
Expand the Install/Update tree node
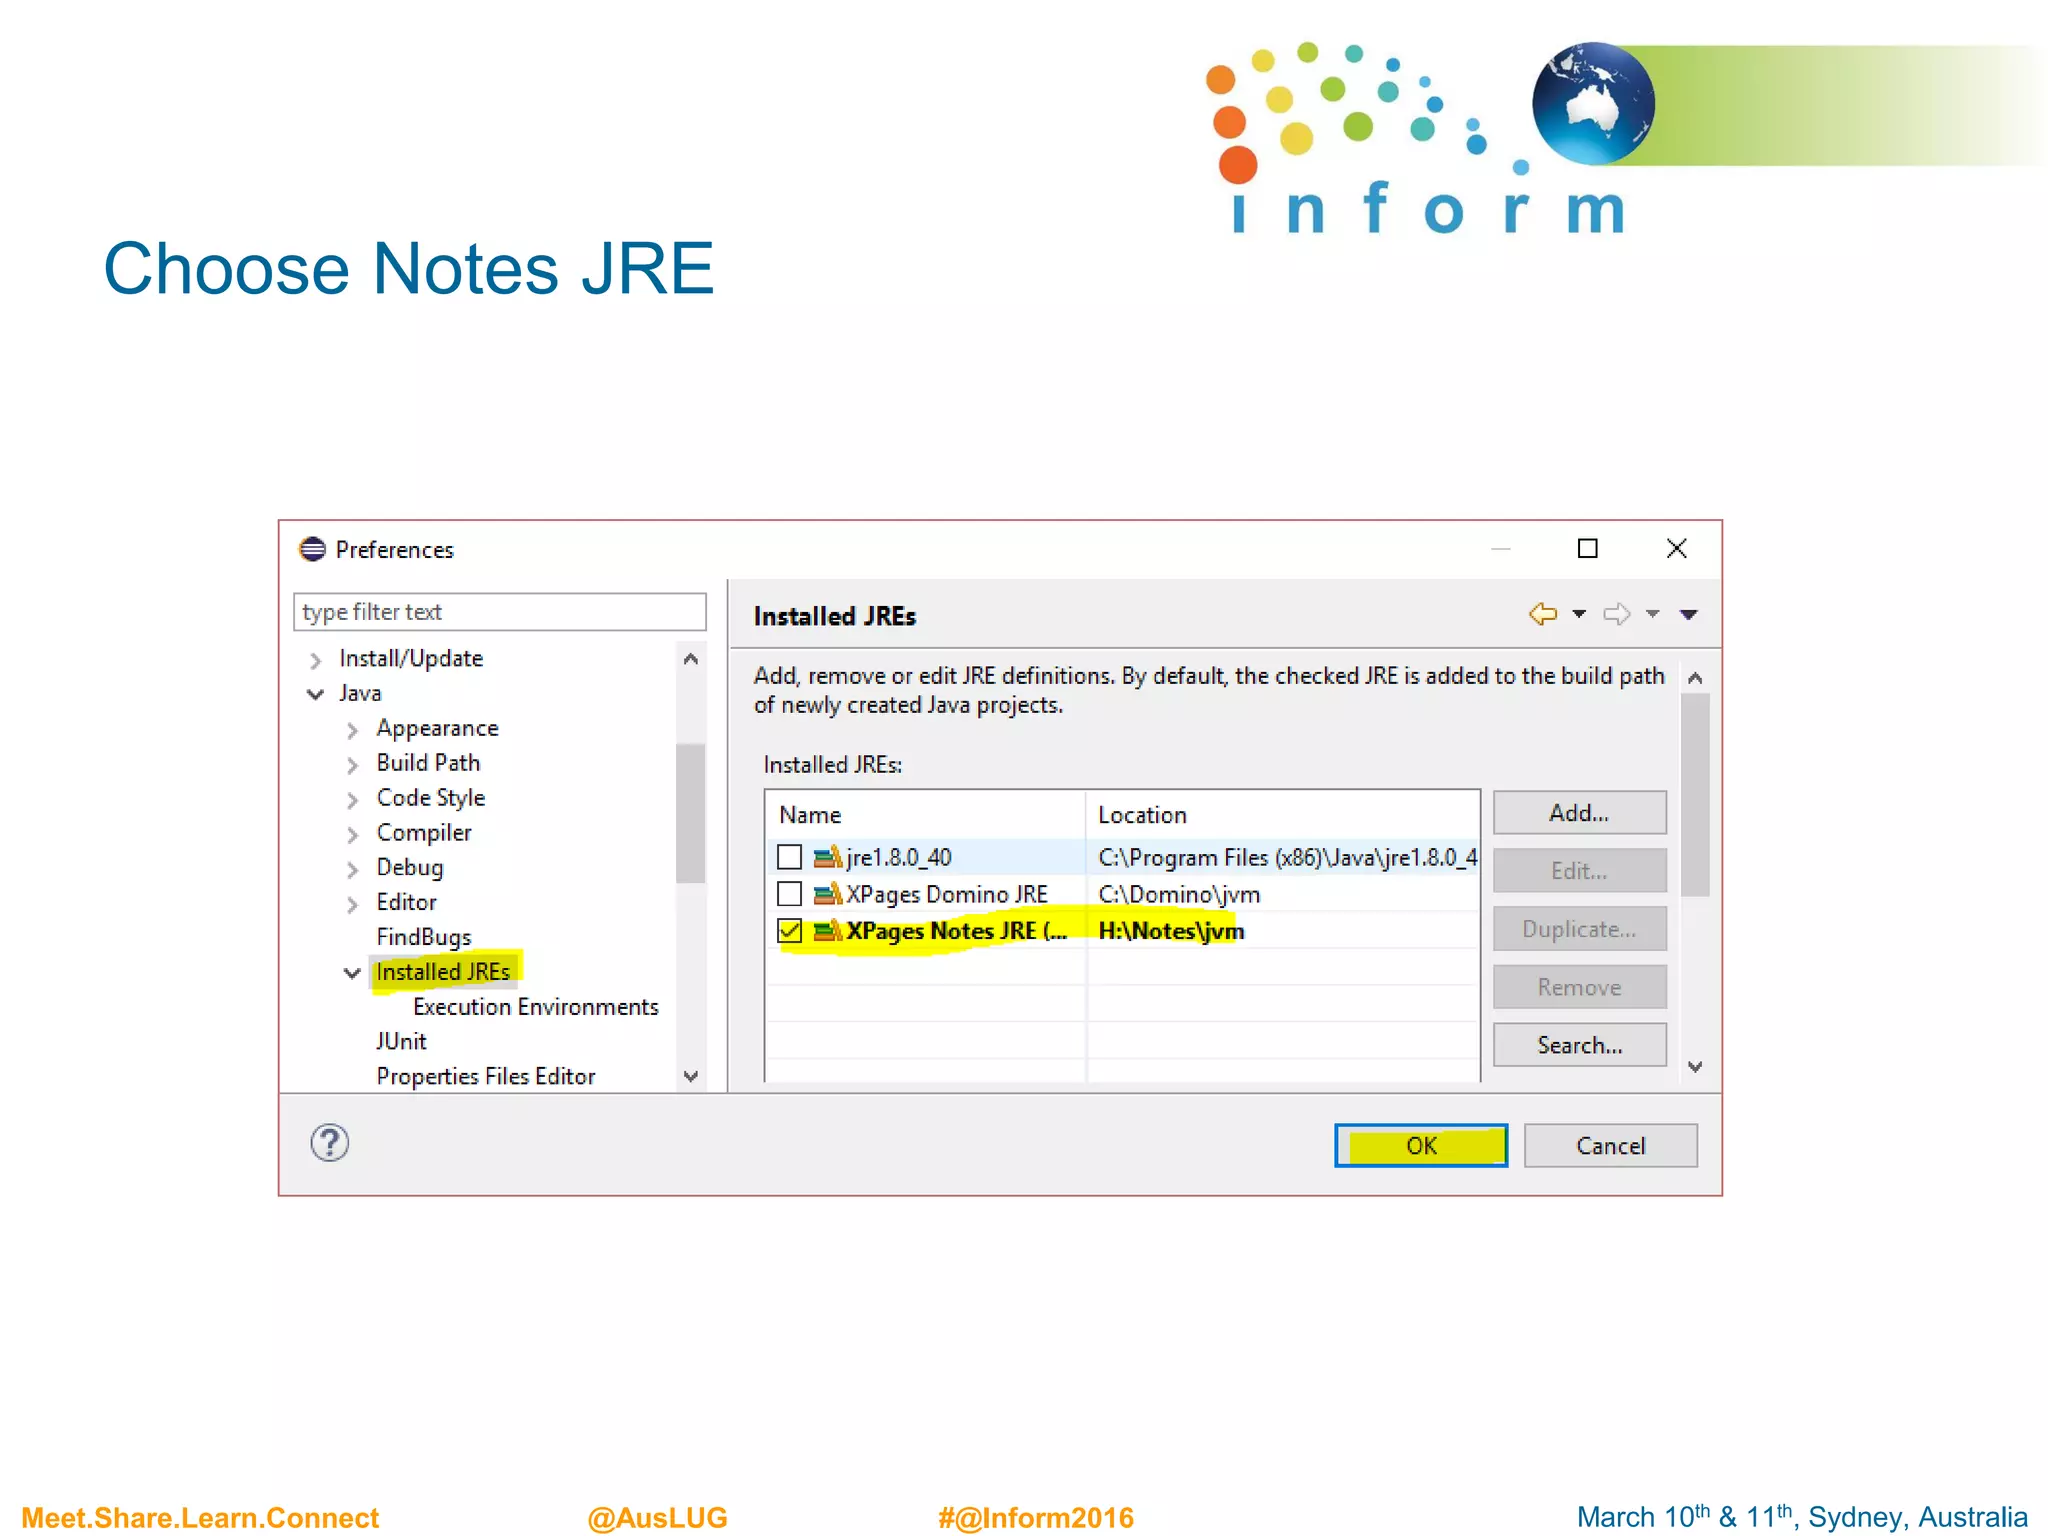(x=316, y=659)
